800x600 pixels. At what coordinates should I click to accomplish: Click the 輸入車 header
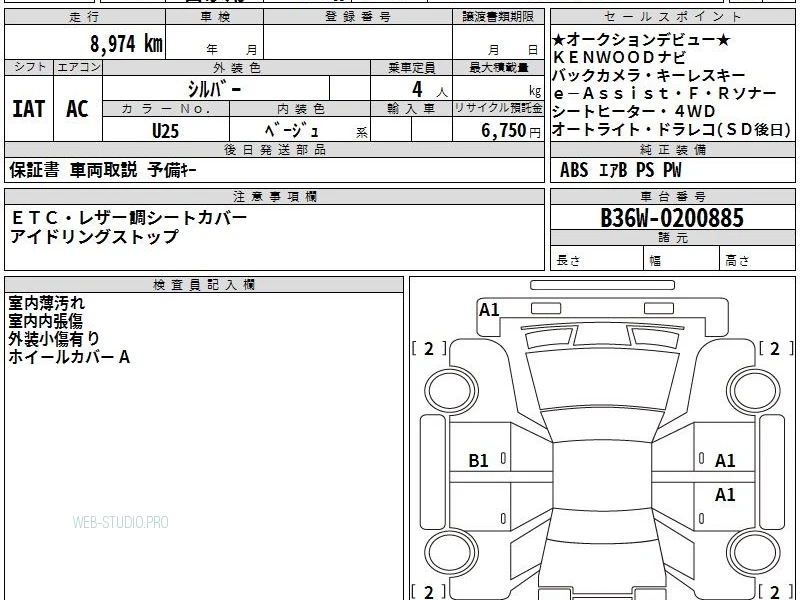[411, 109]
